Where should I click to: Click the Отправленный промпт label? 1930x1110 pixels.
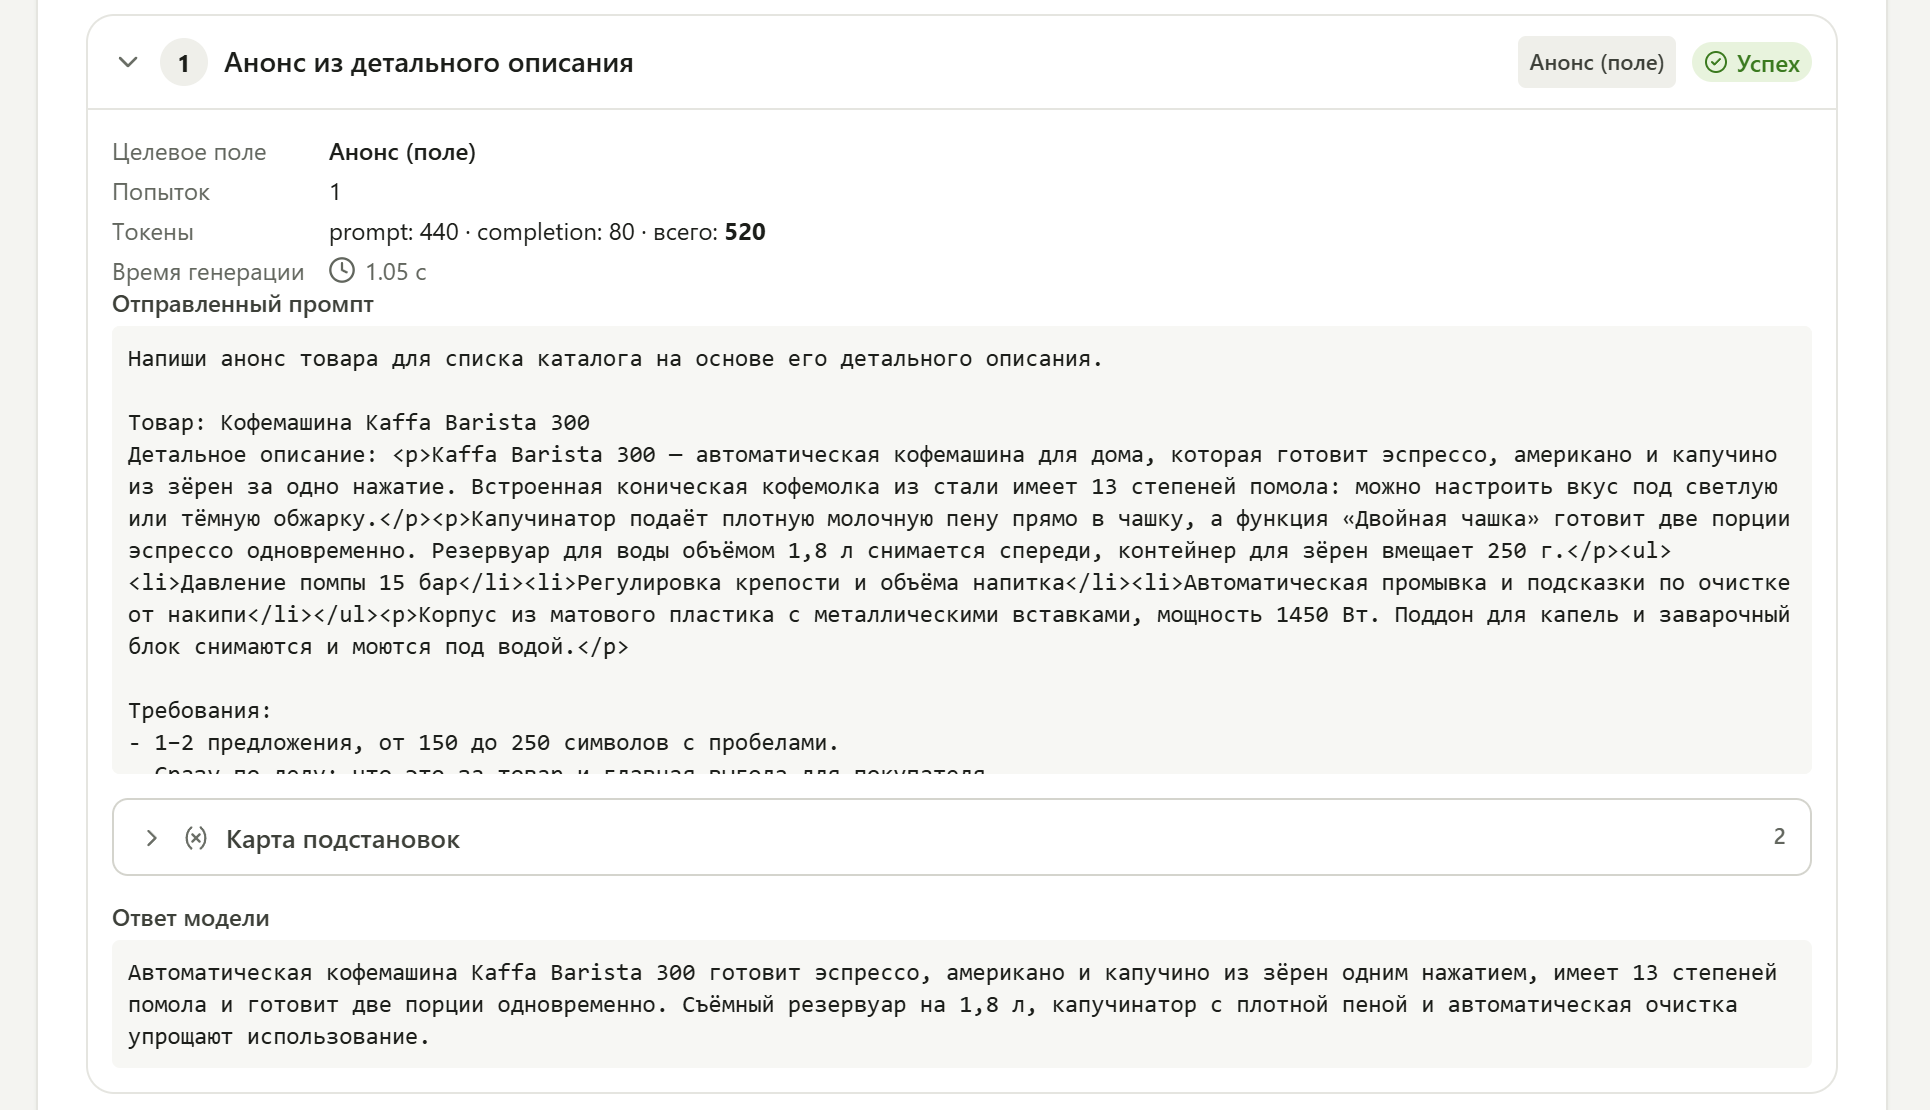(243, 304)
